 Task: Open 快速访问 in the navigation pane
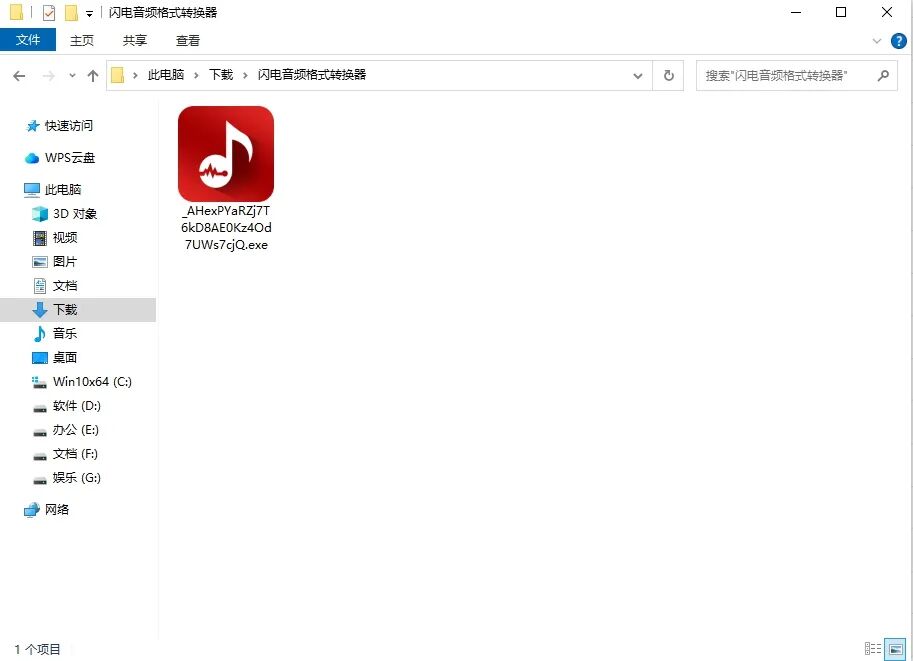(69, 126)
